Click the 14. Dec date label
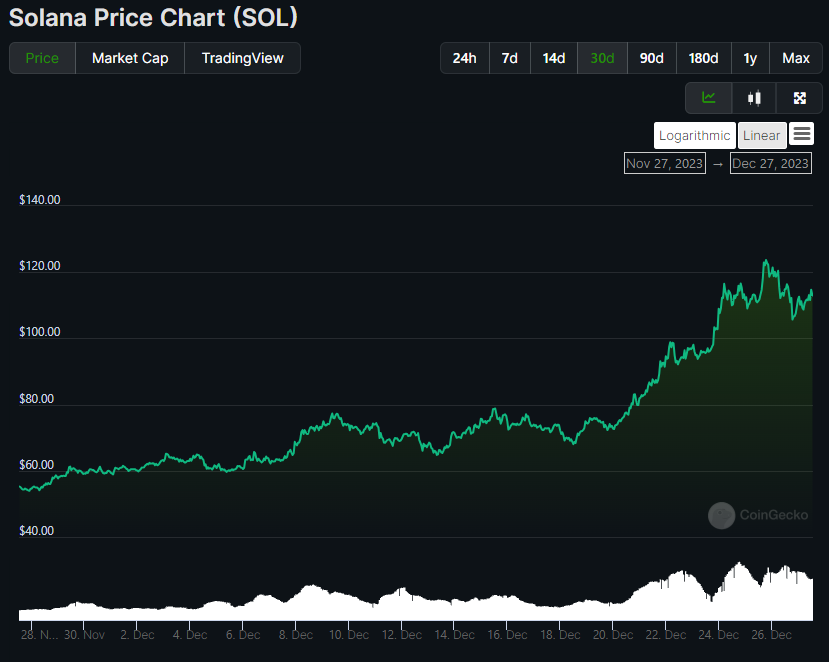This screenshot has height=662, width=829. tap(455, 635)
